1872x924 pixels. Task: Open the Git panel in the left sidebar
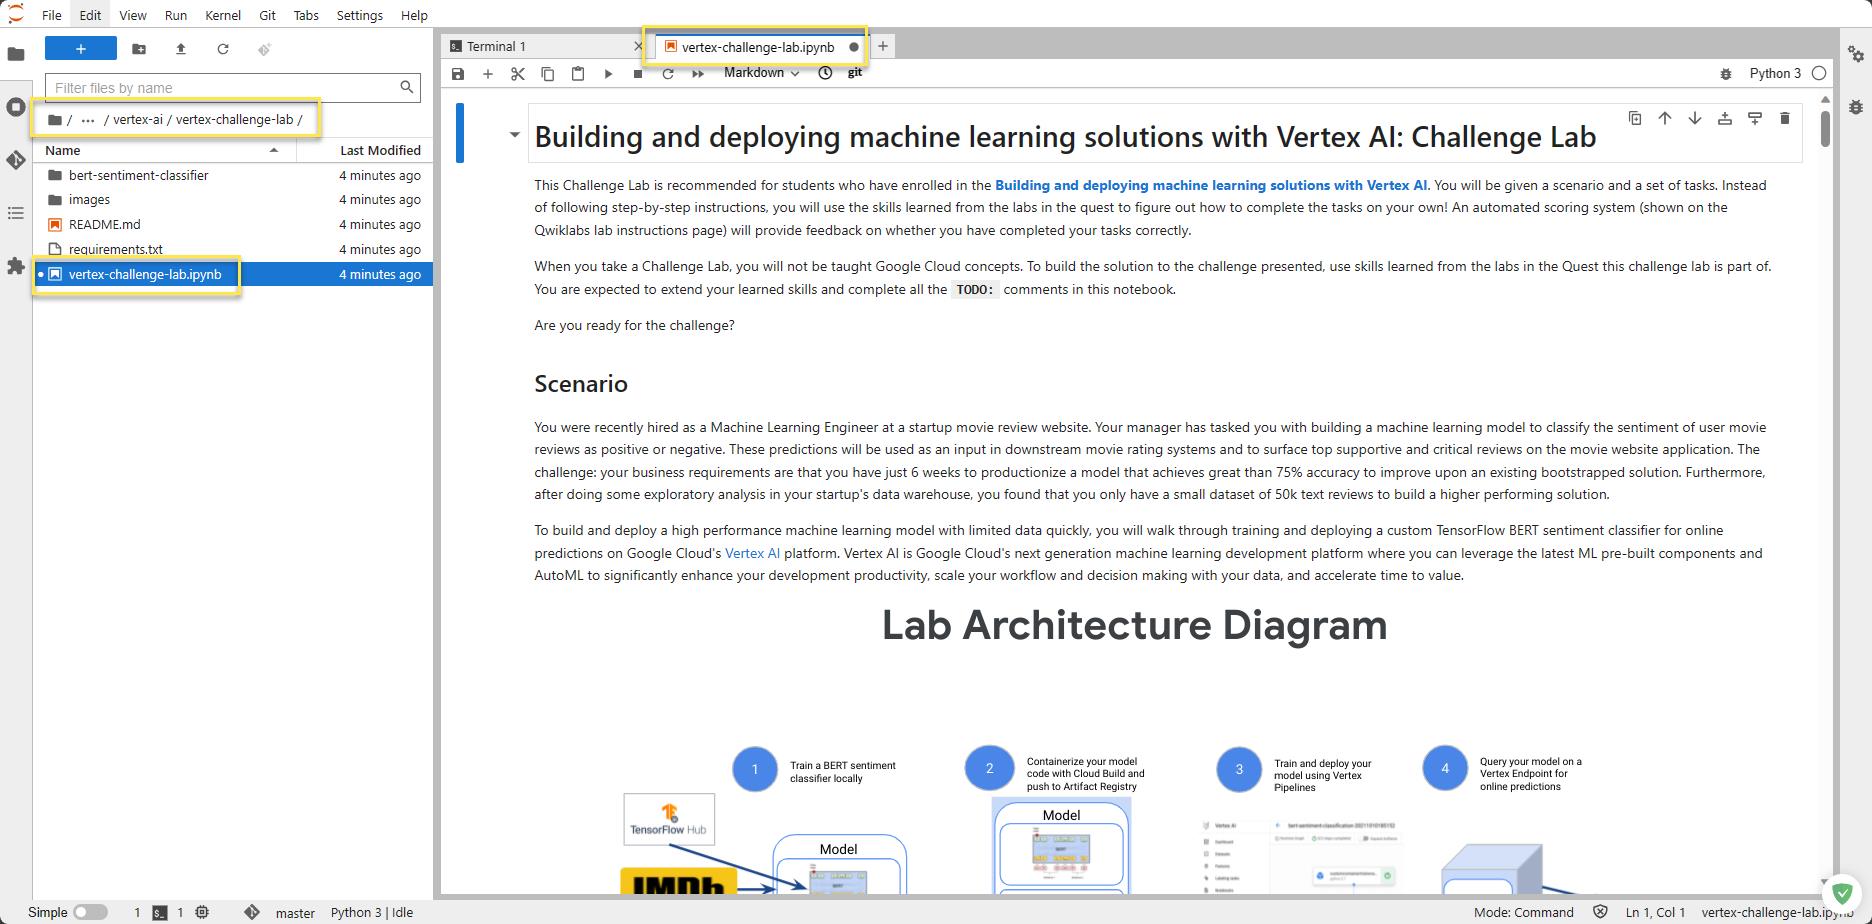pyautogui.click(x=16, y=160)
